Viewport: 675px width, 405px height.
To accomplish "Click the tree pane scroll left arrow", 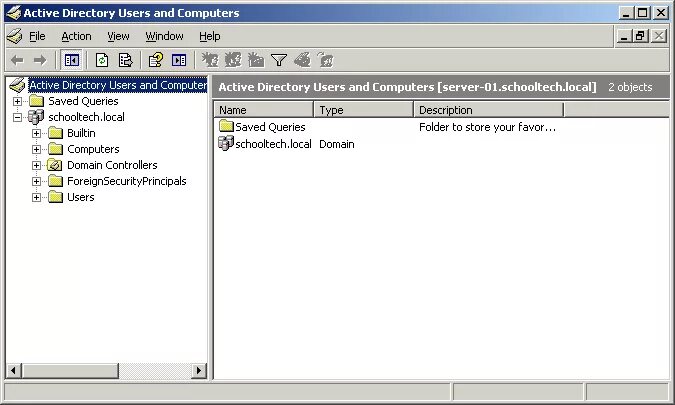I will [14, 370].
